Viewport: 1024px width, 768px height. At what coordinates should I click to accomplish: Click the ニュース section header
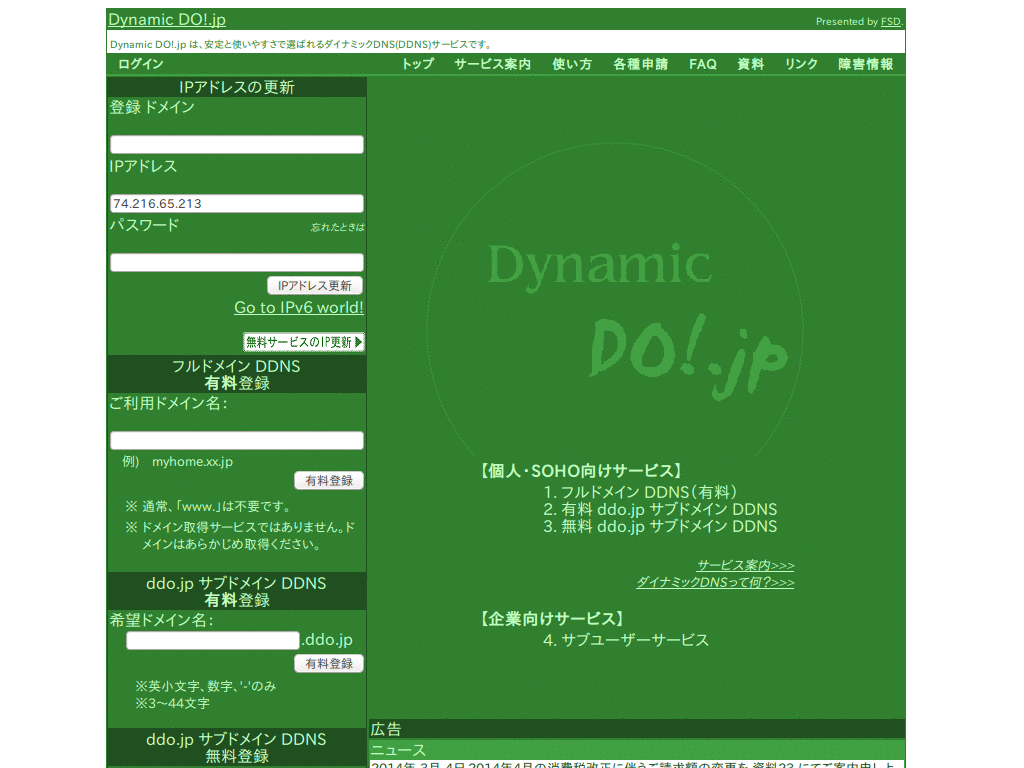637,750
